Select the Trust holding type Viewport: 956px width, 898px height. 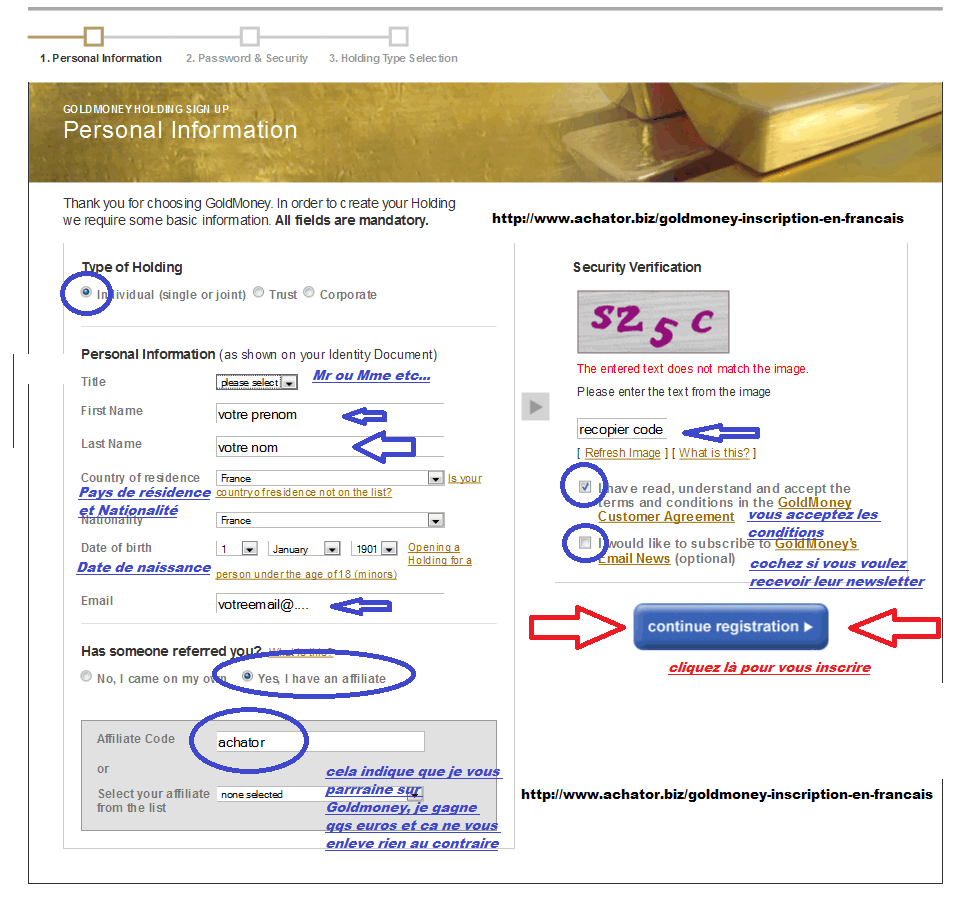click(x=259, y=293)
